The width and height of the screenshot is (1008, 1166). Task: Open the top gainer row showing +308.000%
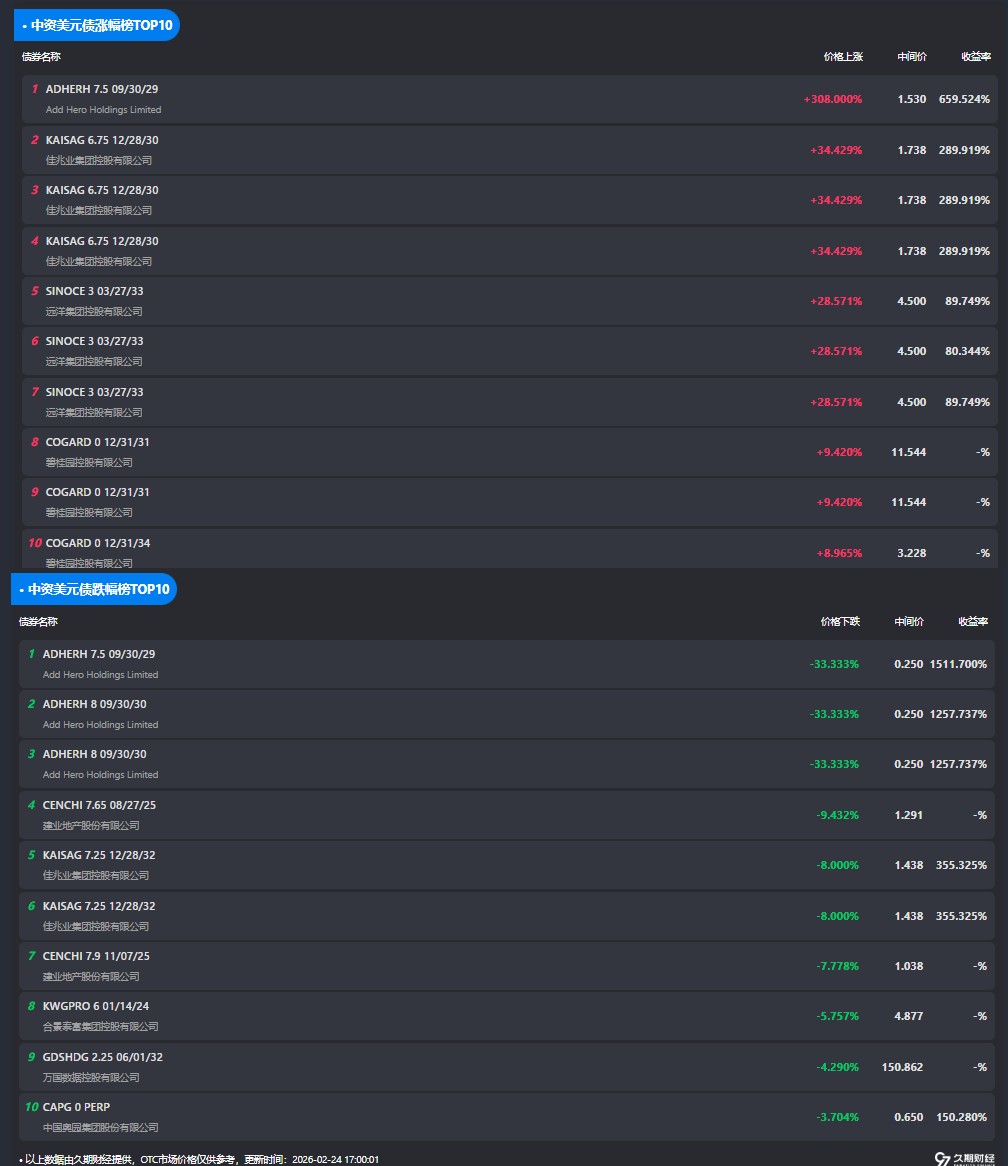pos(509,99)
